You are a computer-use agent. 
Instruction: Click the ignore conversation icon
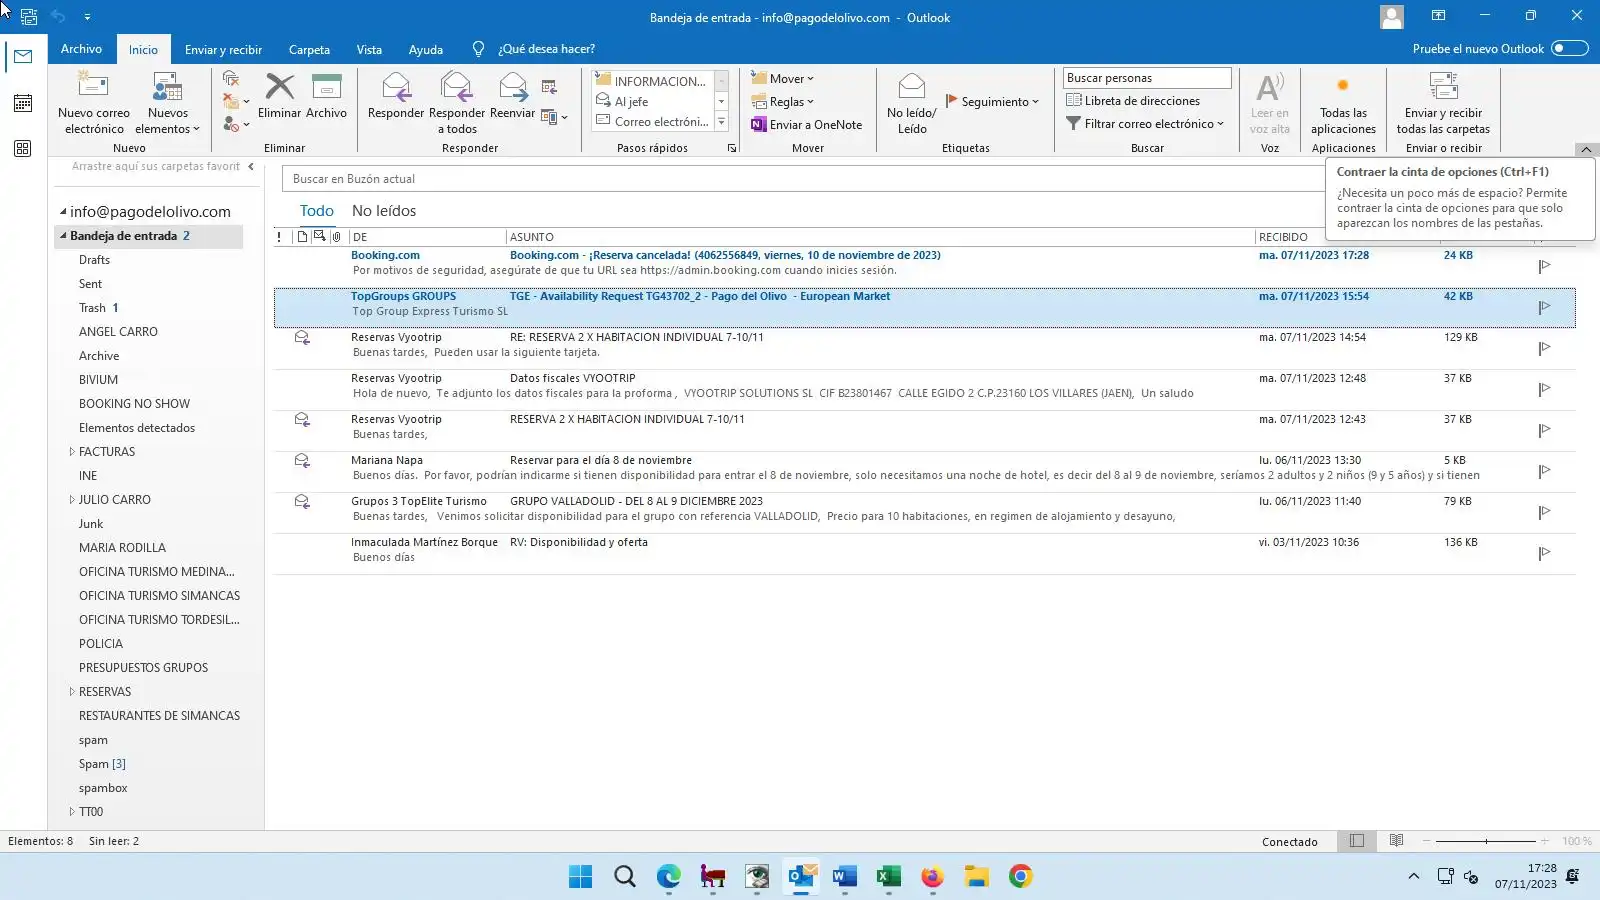click(x=231, y=78)
